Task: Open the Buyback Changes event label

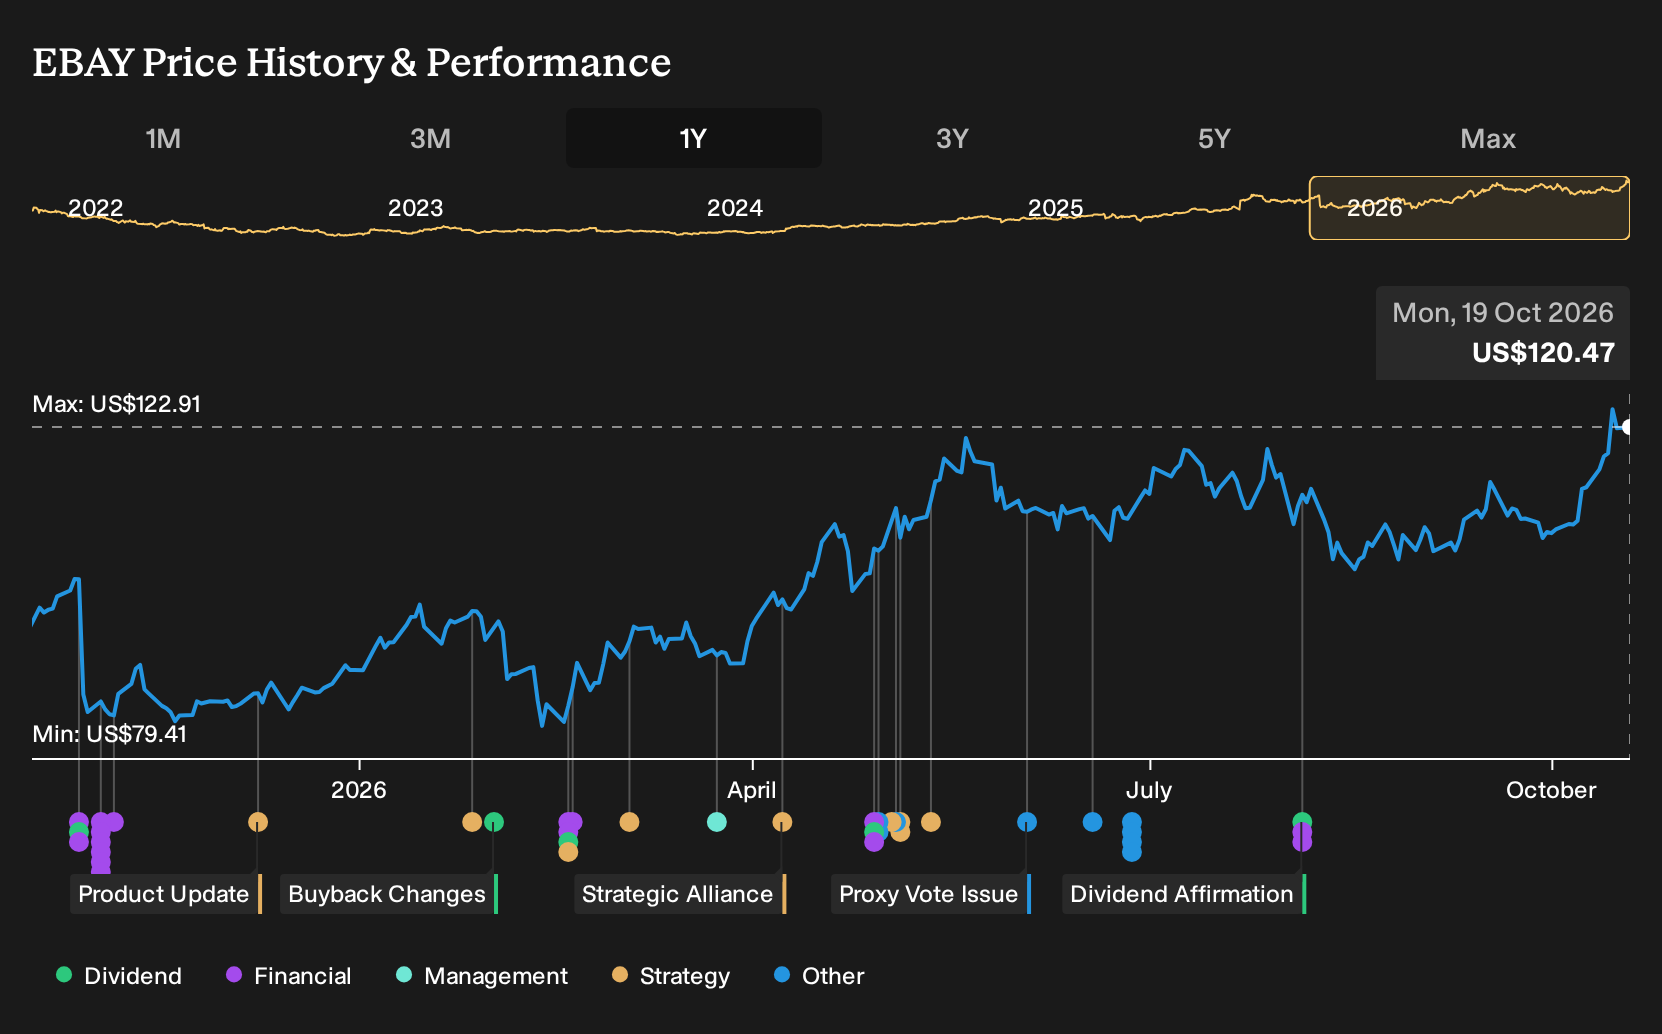Action: pyautogui.click(x=389, y=894)
